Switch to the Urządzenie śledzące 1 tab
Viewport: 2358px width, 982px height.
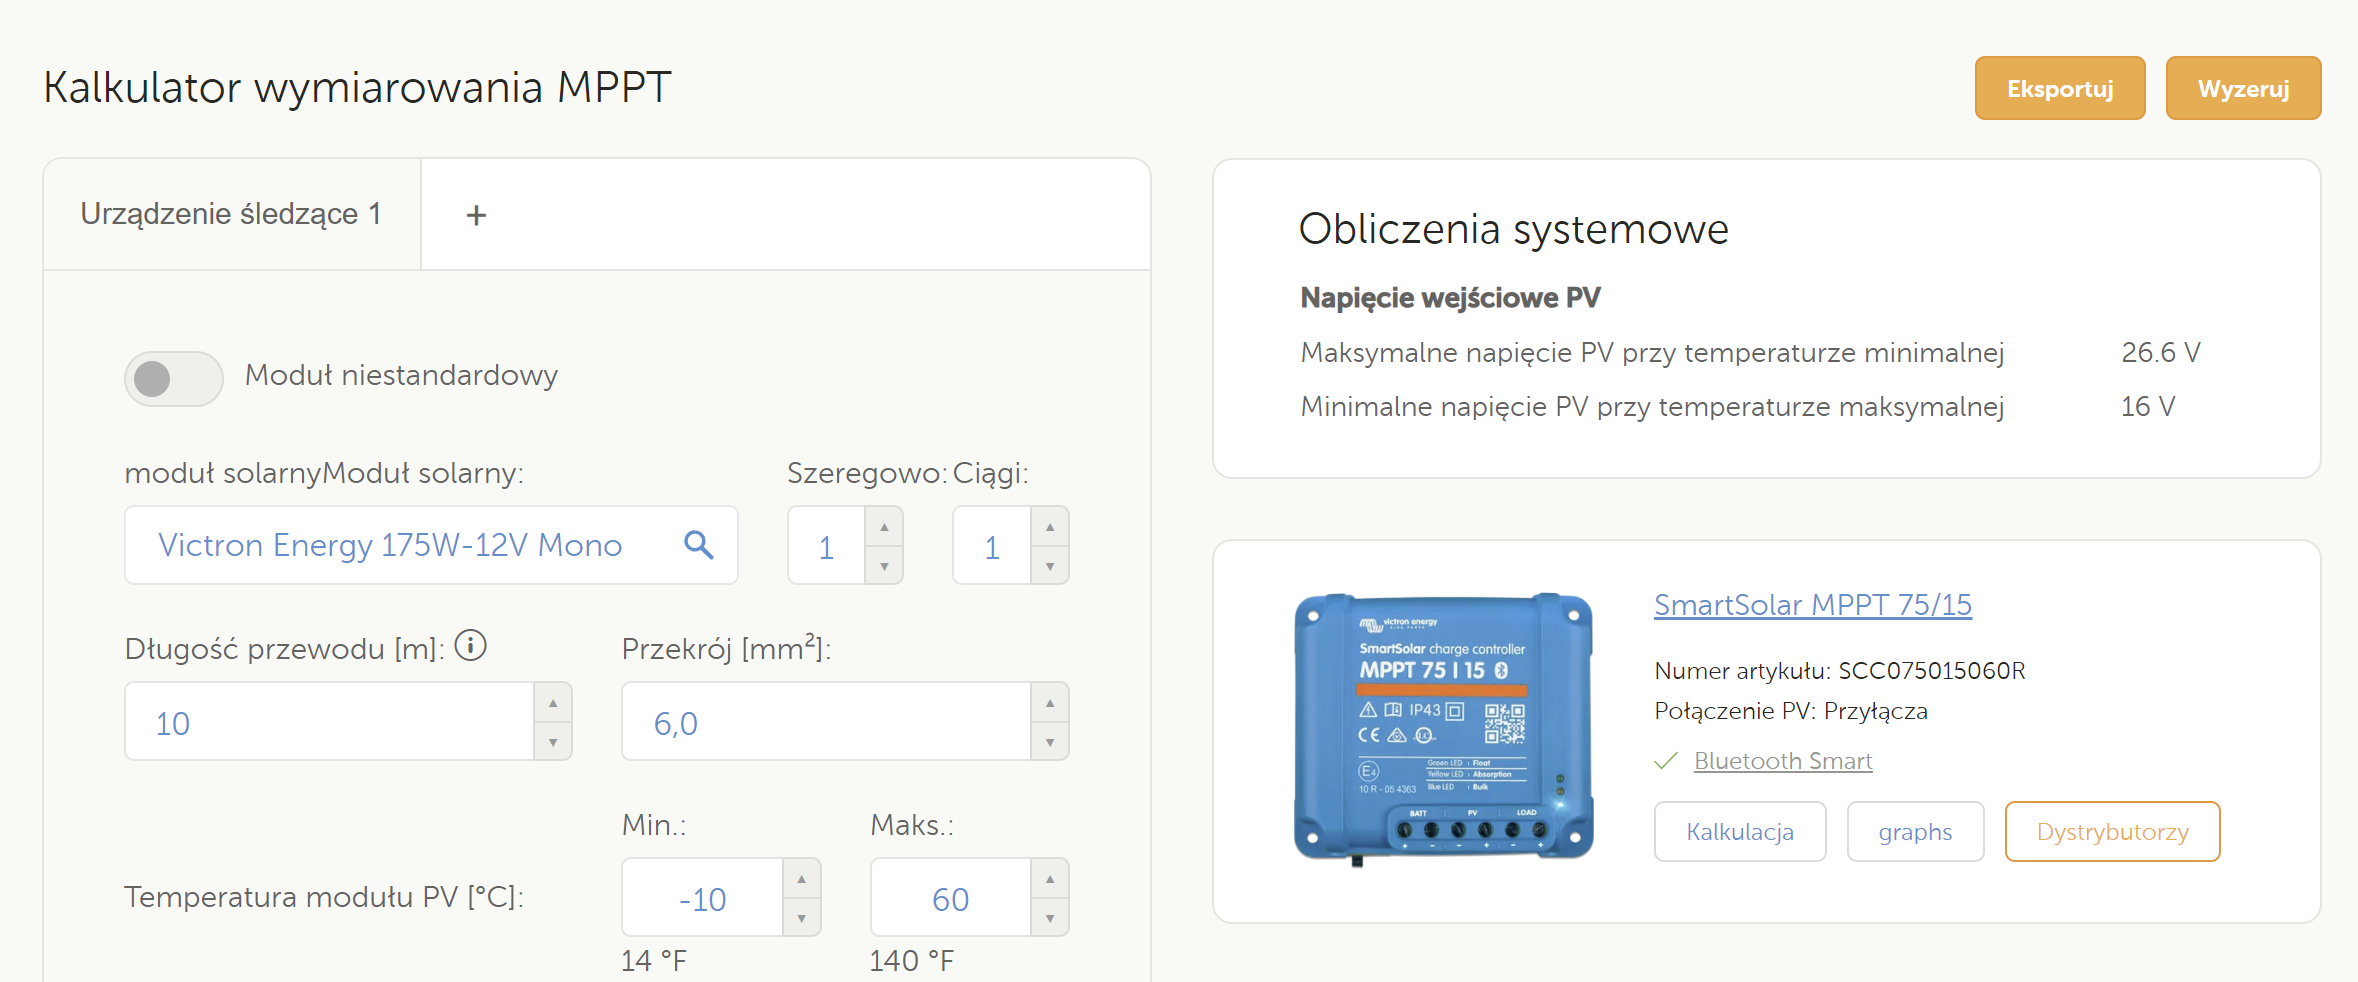(231, 214)
